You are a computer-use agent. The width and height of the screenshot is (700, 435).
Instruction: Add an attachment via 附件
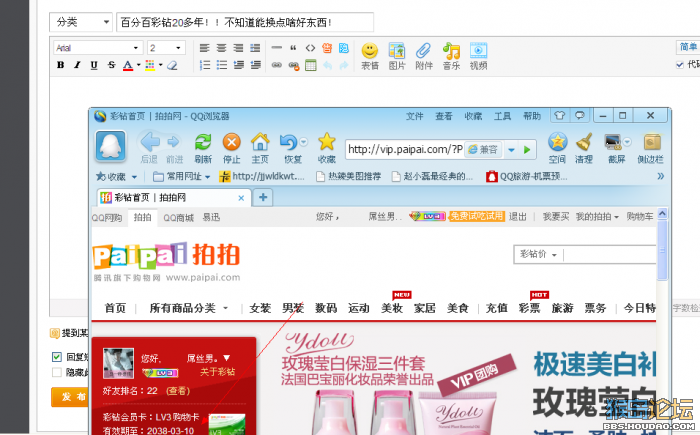[x=424, y=56]
